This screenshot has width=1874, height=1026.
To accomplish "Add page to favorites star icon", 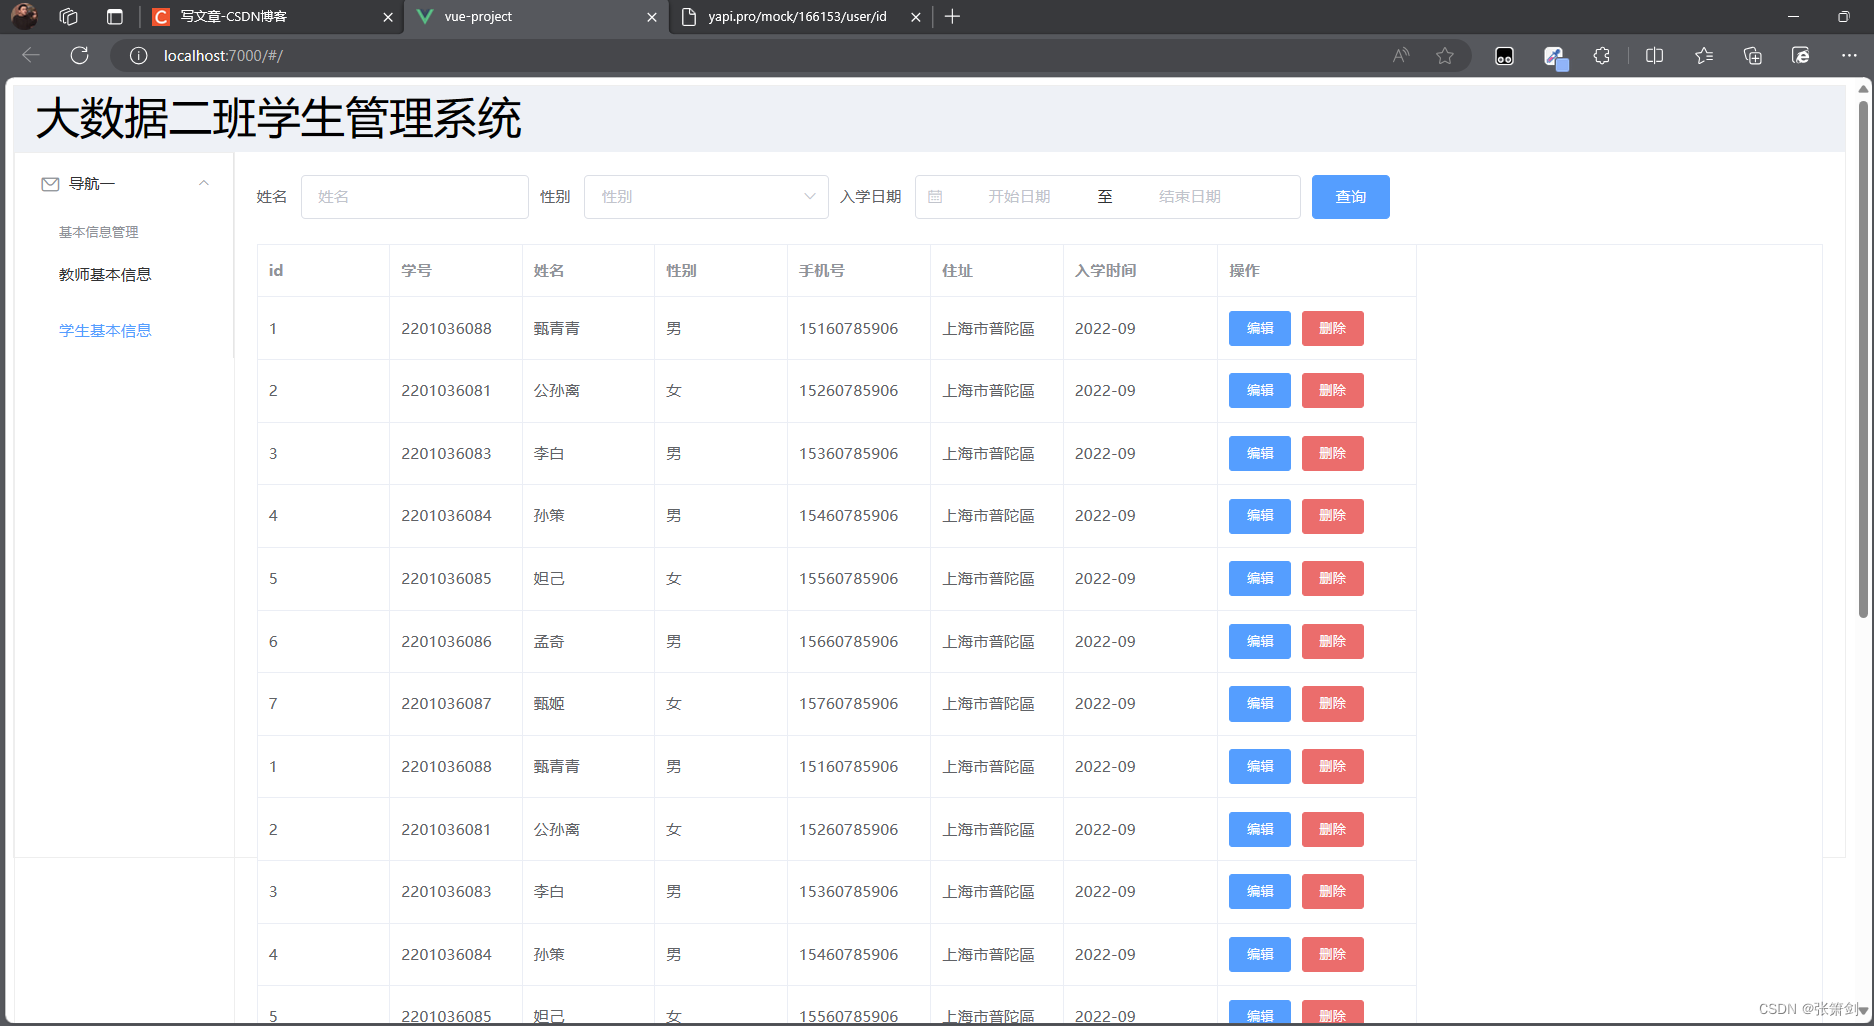I will click(1445, 56).
